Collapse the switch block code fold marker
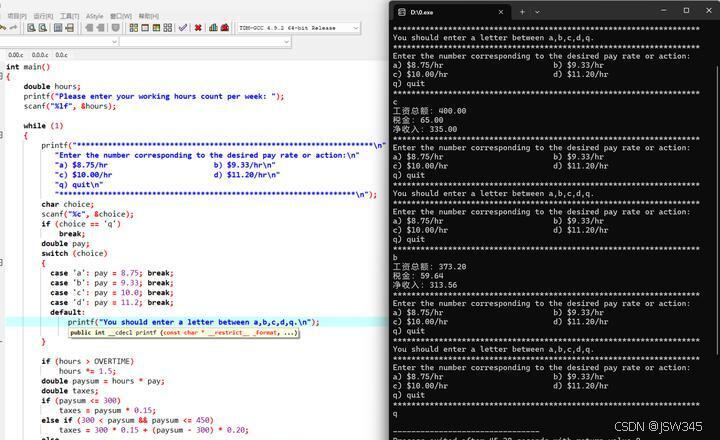 click(1, 263)
